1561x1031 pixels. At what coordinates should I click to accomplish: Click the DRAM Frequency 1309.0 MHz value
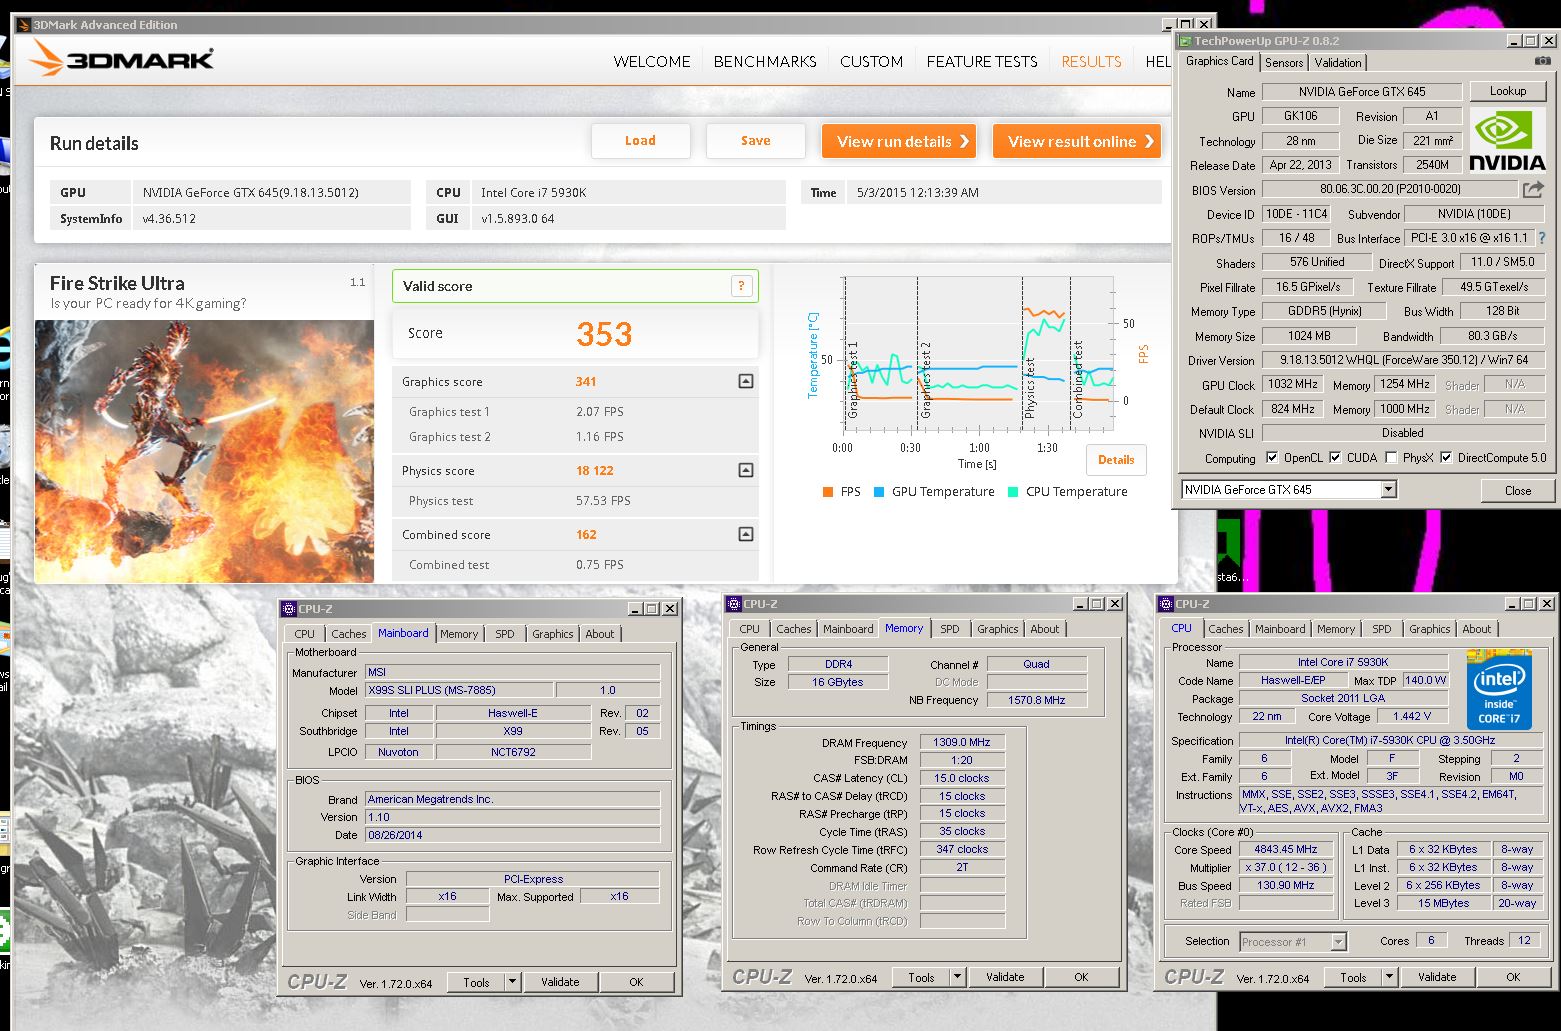(x=962, y=742)
